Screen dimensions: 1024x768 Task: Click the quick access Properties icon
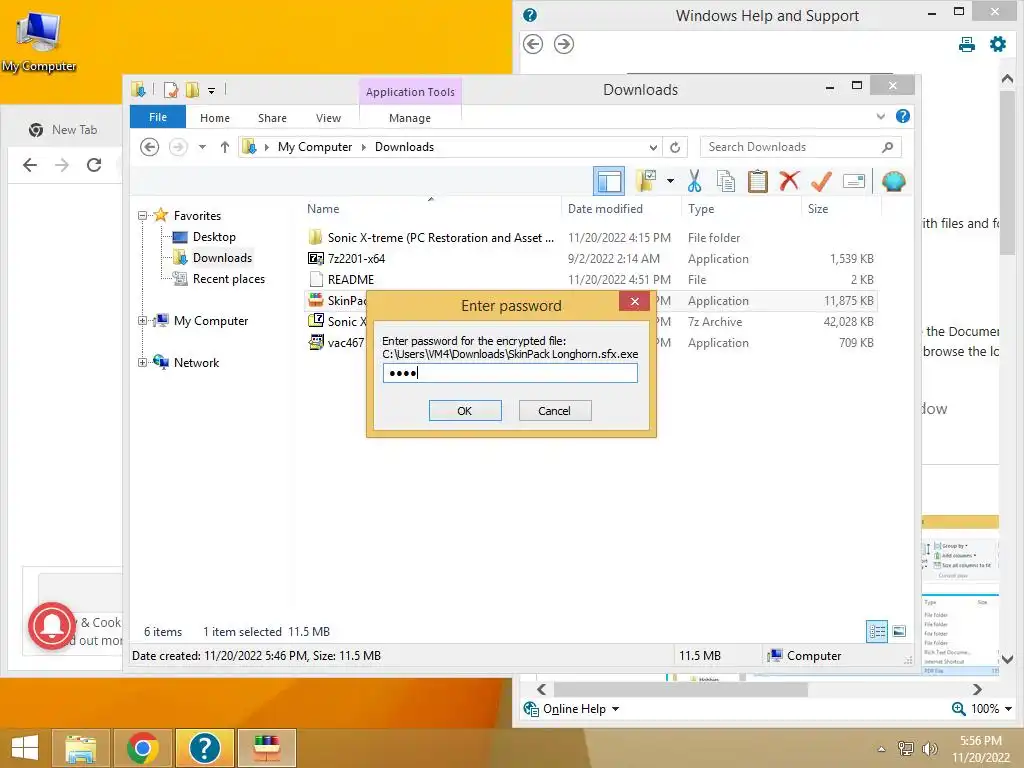(170, 90)
